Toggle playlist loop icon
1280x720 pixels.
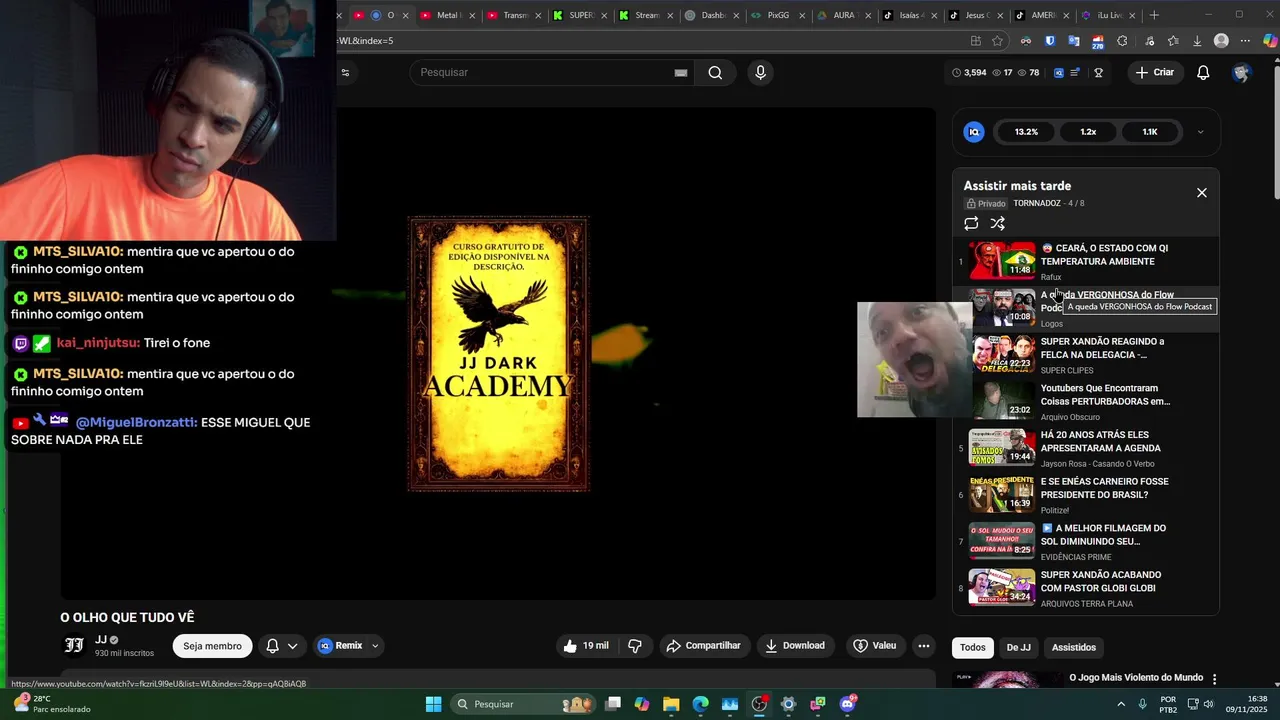971,224
